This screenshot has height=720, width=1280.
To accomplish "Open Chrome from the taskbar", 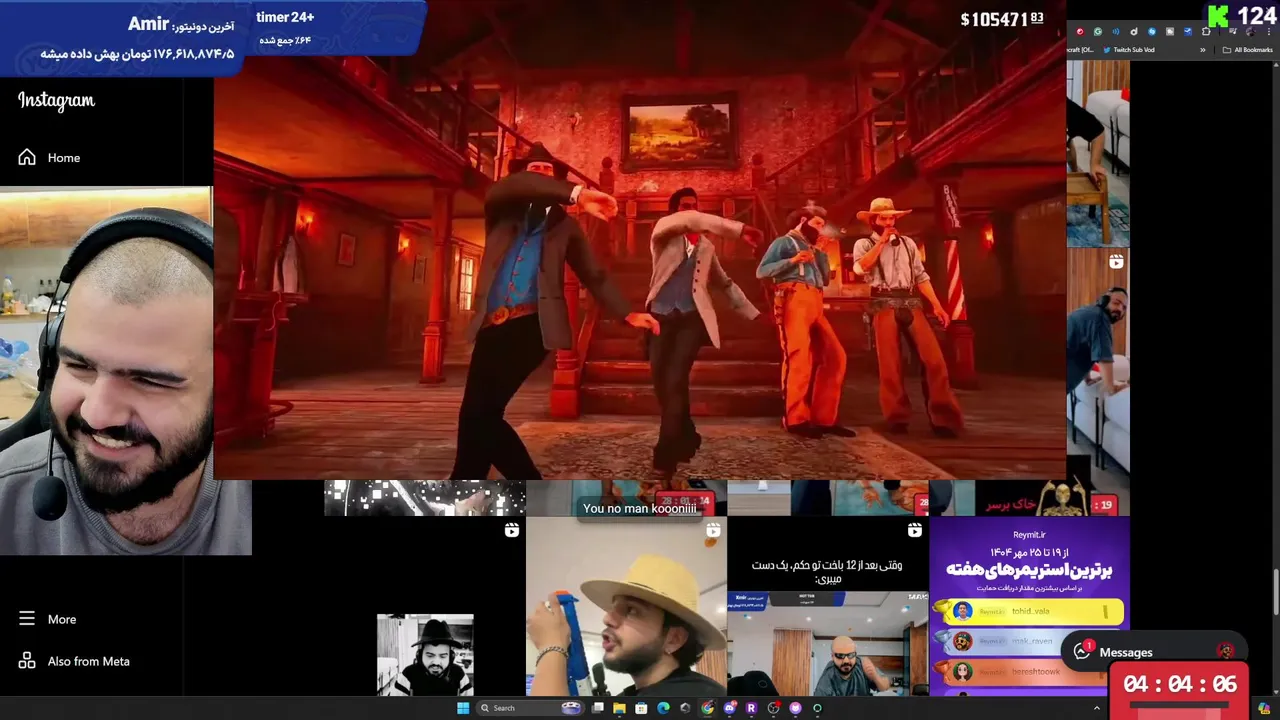I will pos(707,708).
